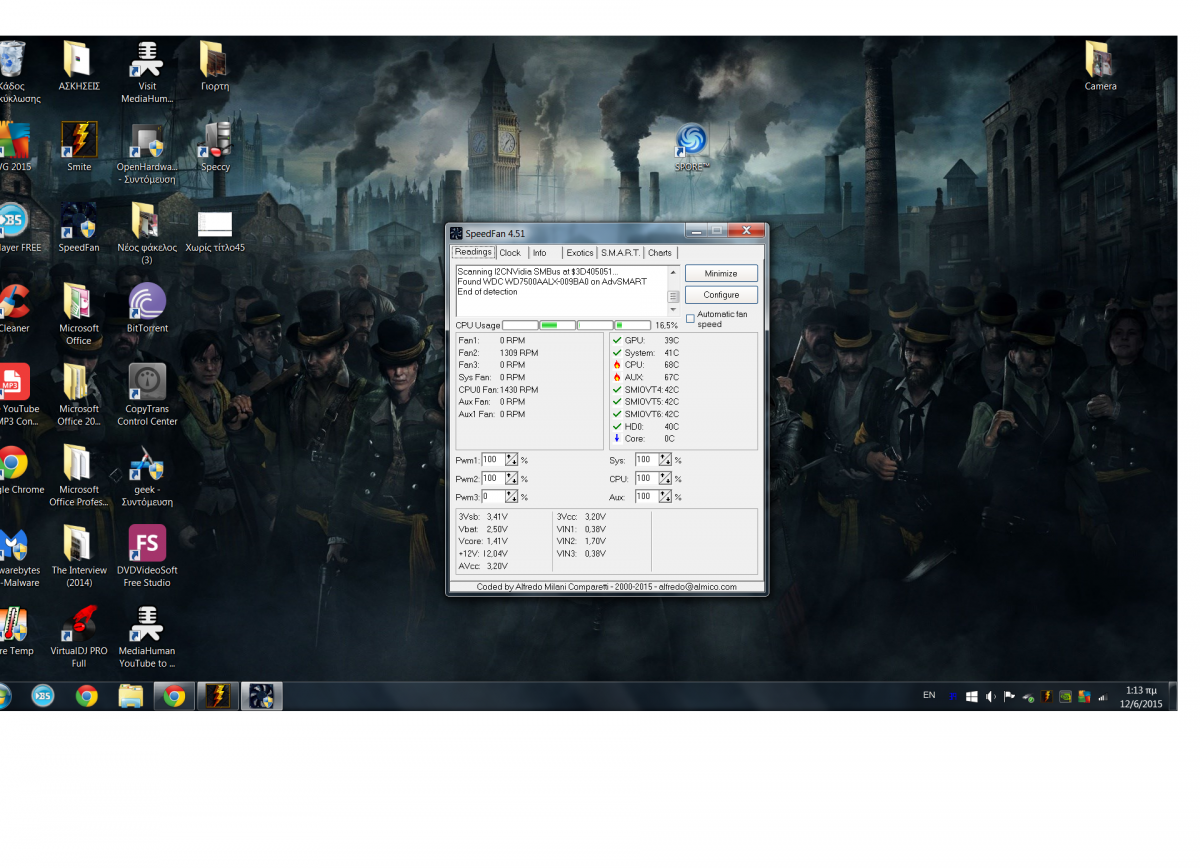Switch to the Clock tab
The height and width of the screenshot is (868, 1200).
click(510, 253)
